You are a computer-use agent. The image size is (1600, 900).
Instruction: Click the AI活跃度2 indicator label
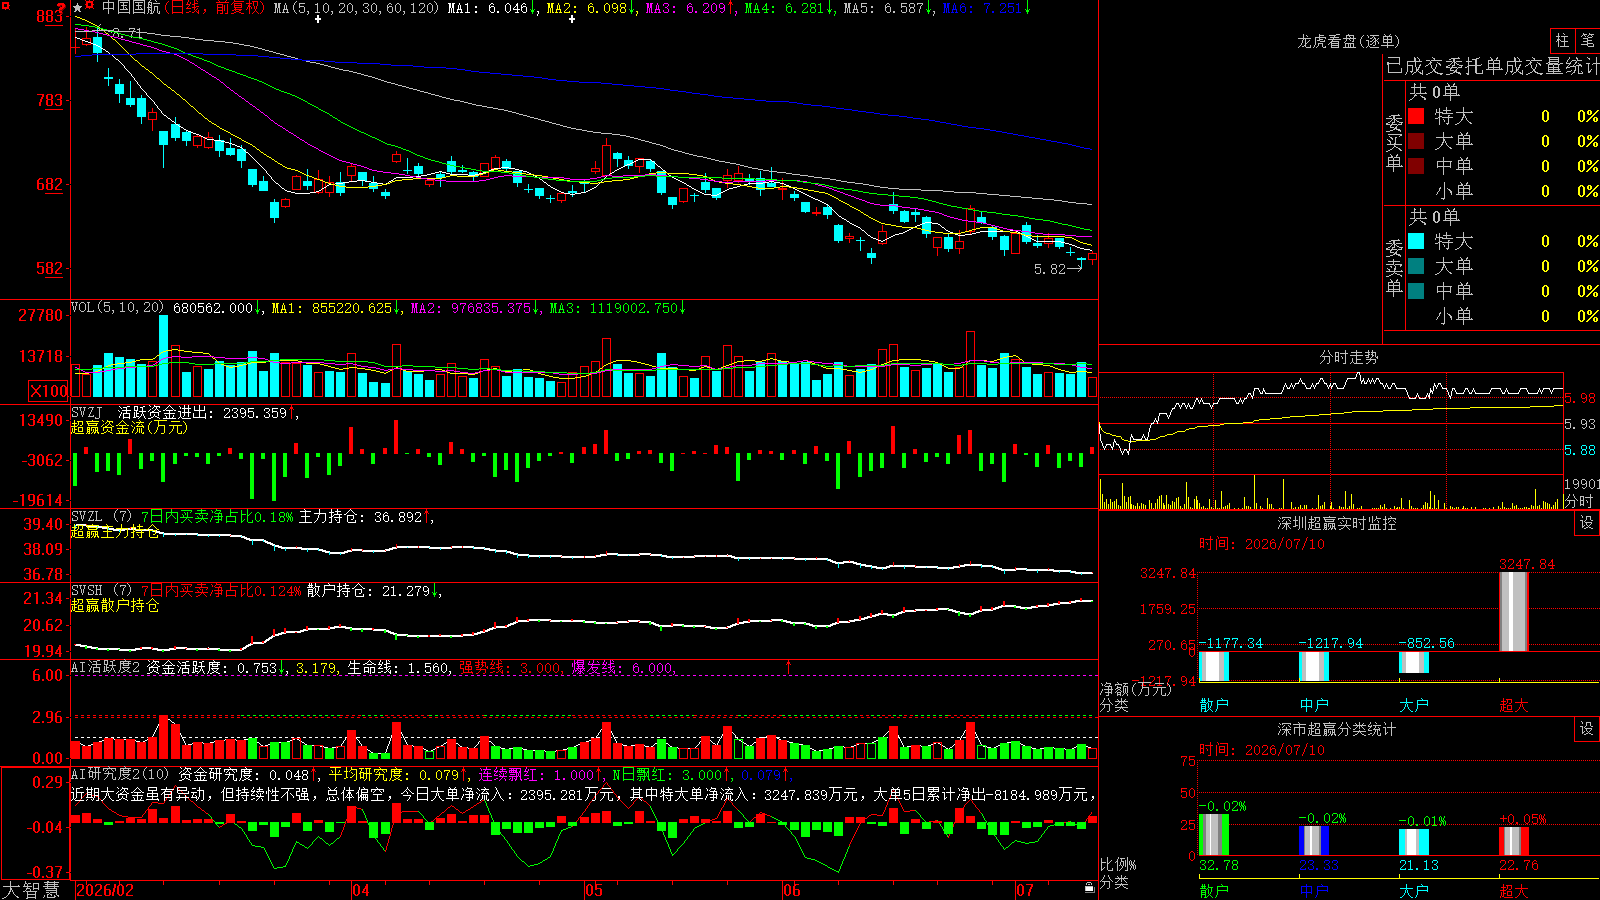(106, 667)
